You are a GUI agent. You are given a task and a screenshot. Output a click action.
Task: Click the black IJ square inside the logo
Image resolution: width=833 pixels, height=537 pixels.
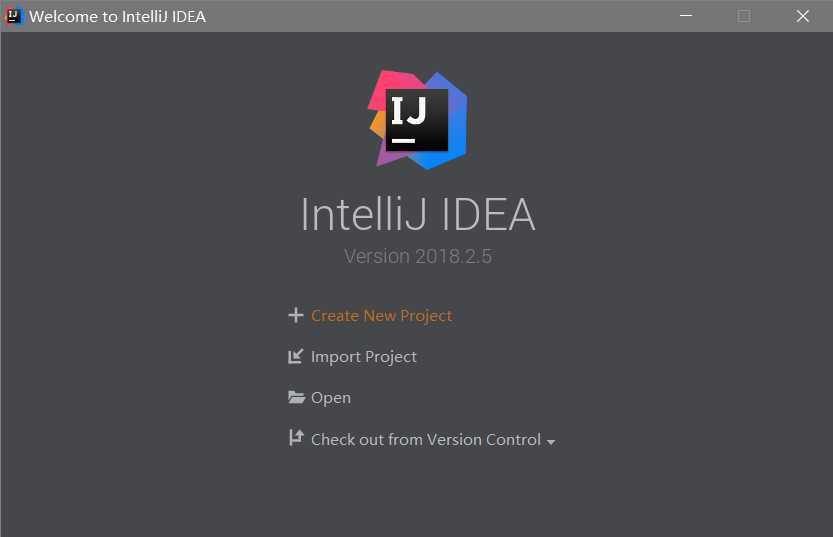[416, 120]
